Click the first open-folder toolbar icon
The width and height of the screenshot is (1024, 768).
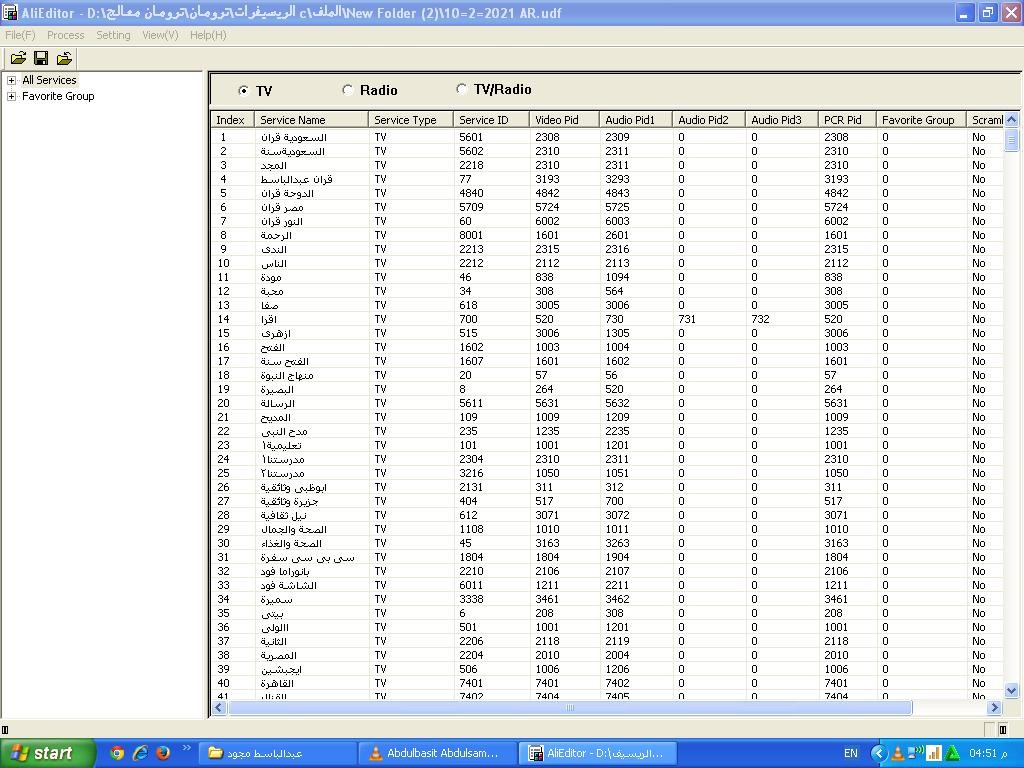(18, 59)
